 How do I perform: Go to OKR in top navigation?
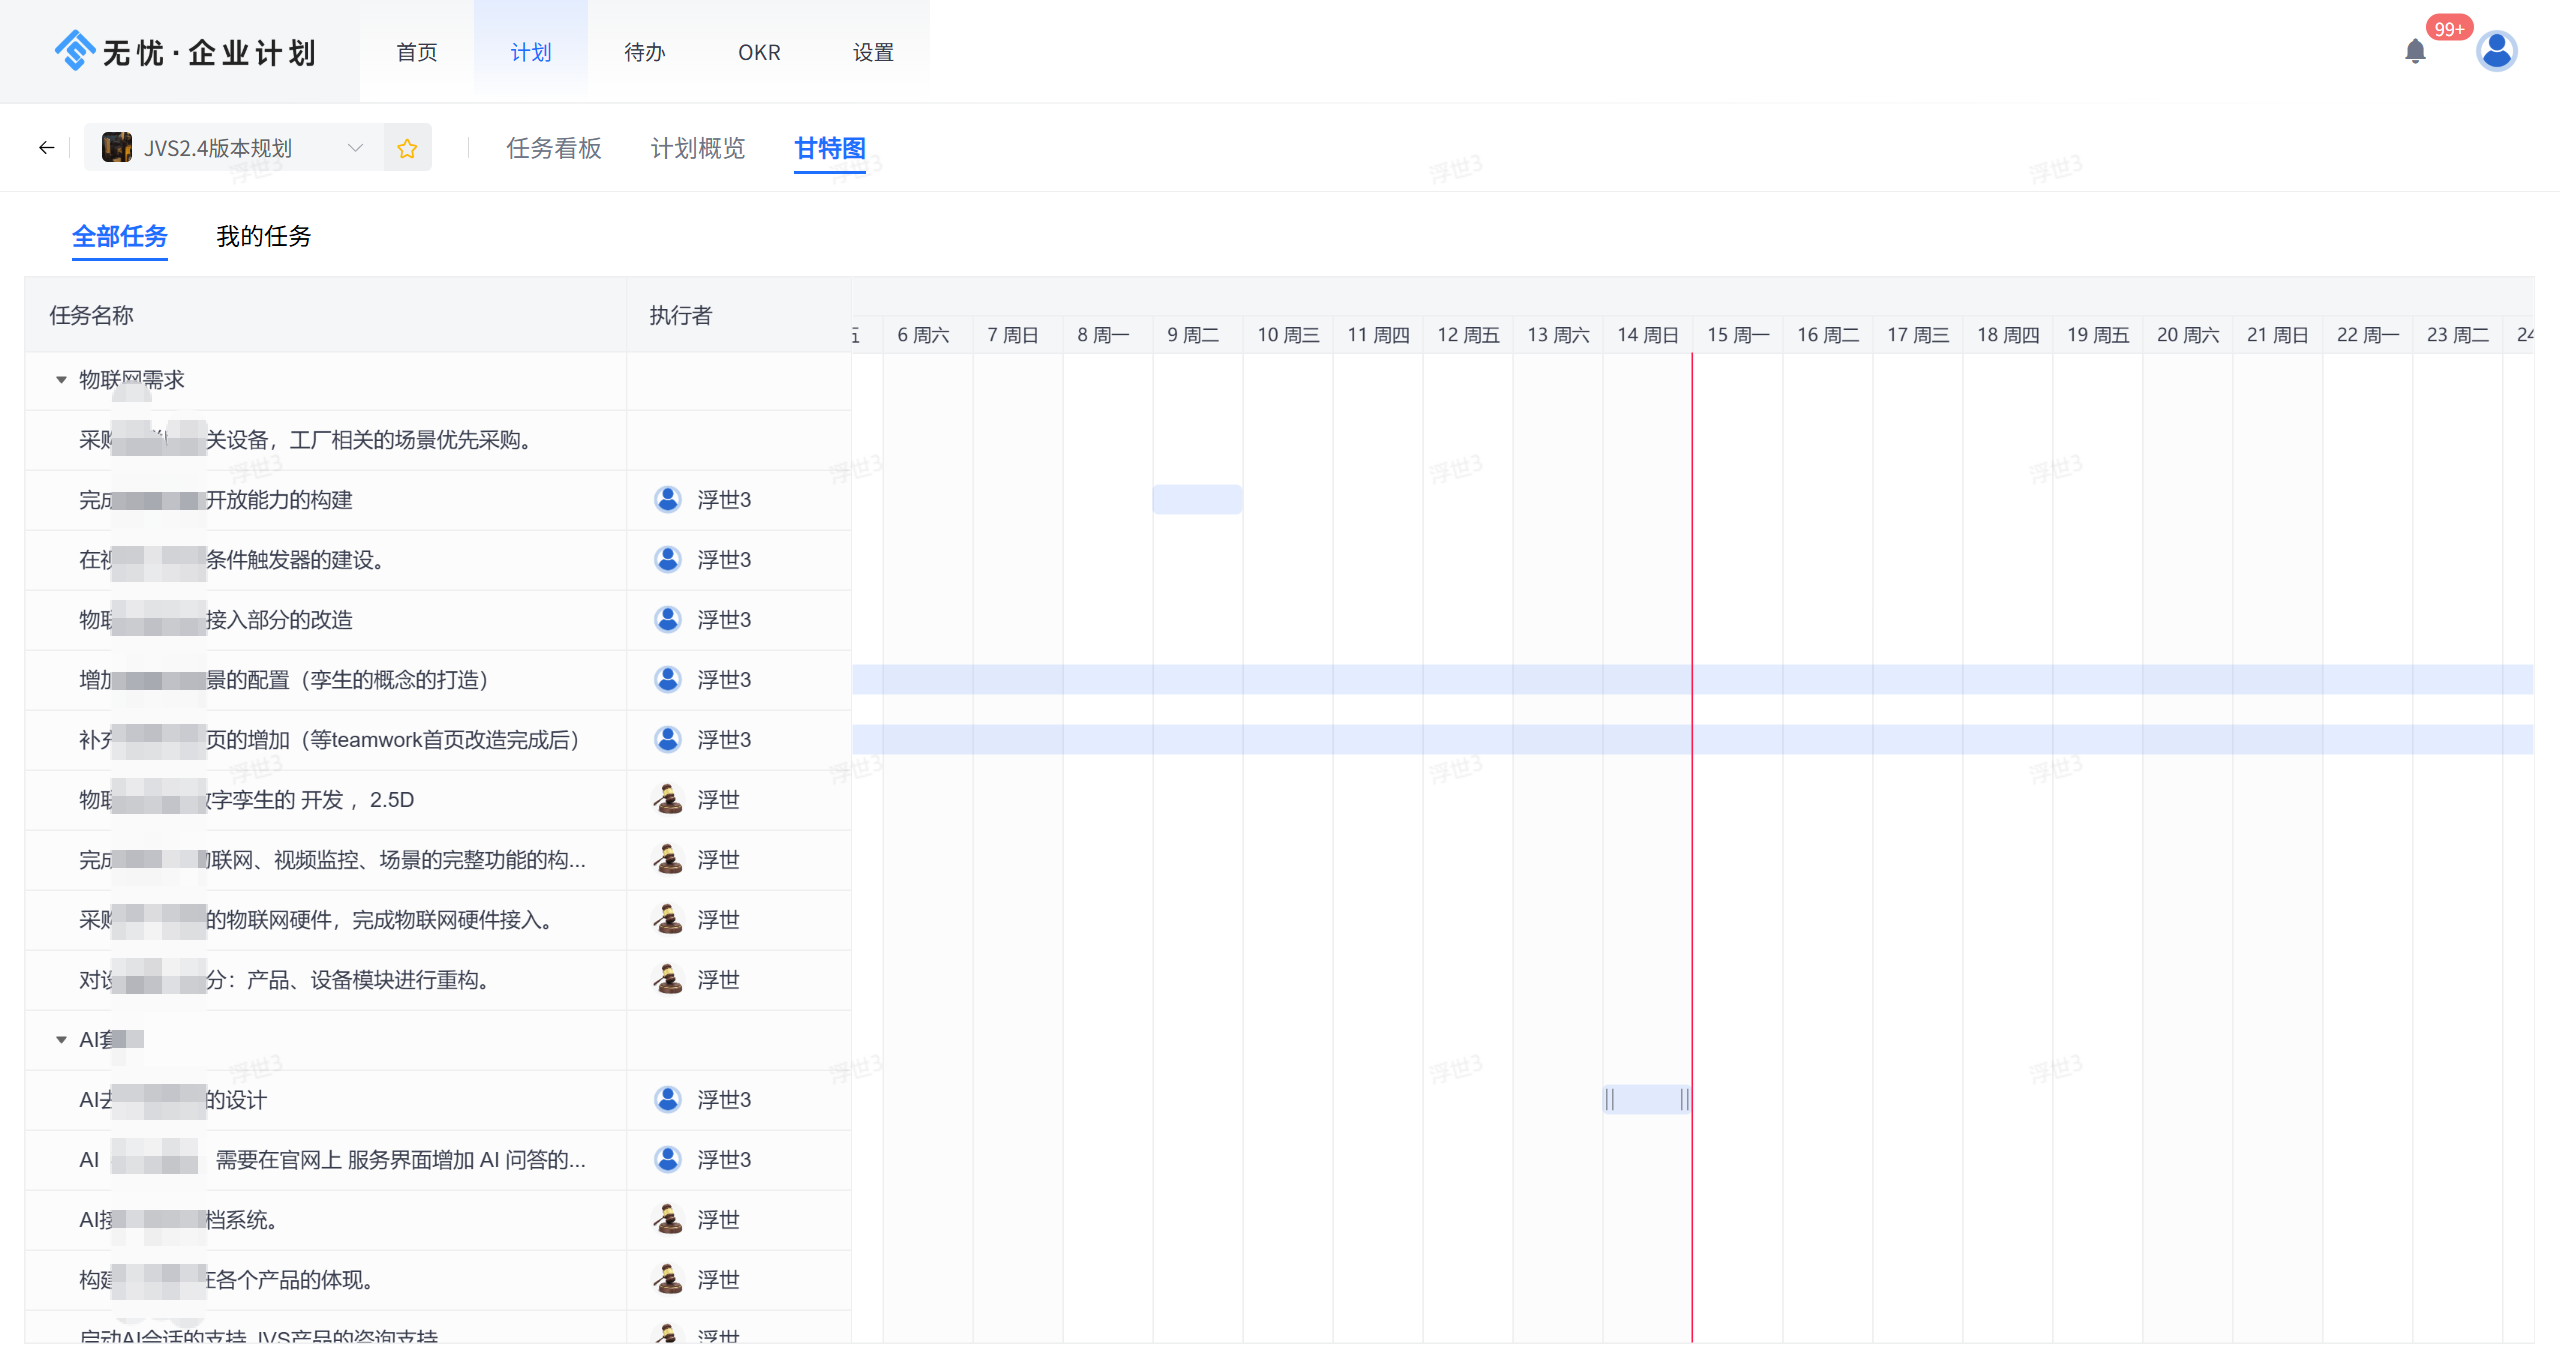pyautogui.click(x=758, y=52)
